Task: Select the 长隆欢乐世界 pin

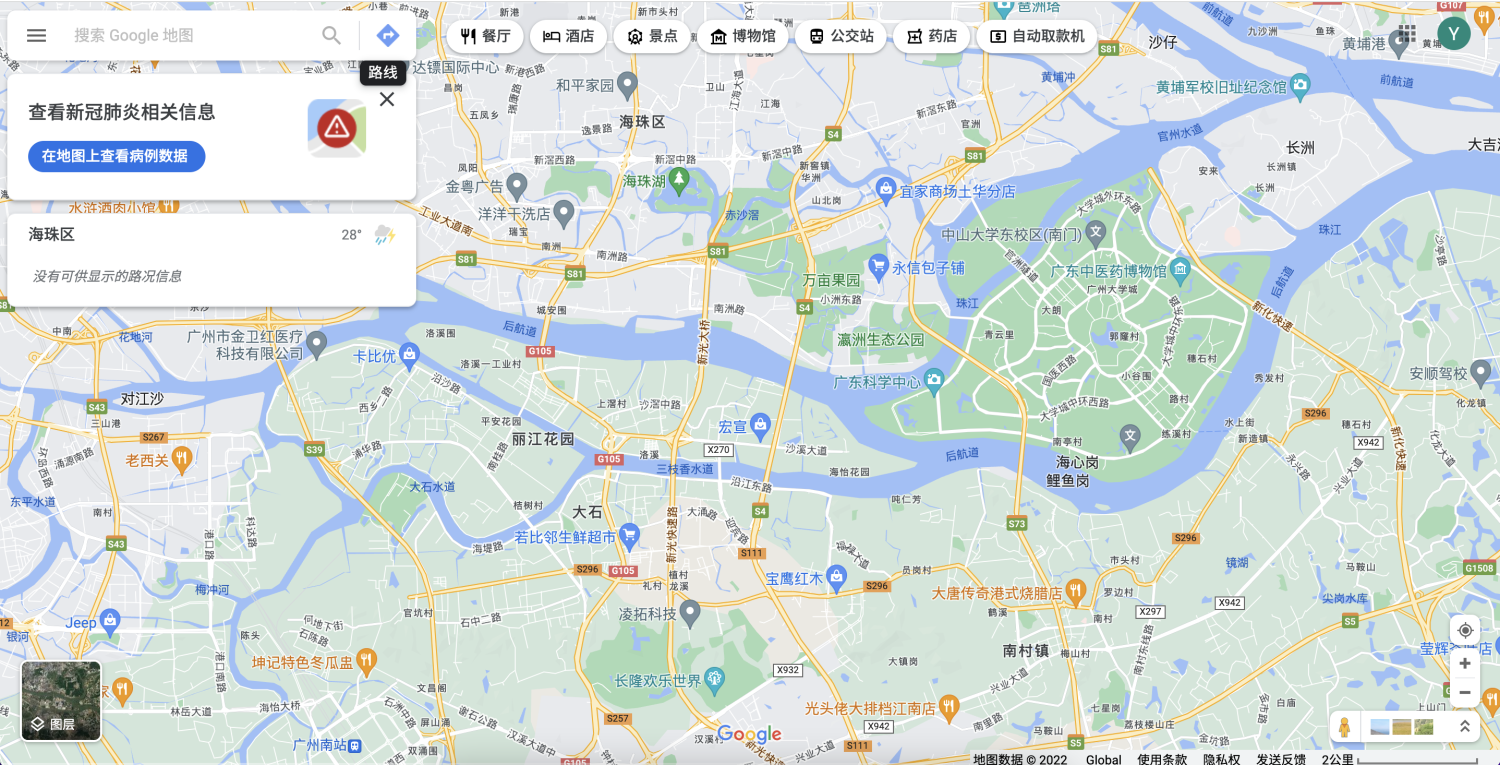Action: [x=714, y=679]
